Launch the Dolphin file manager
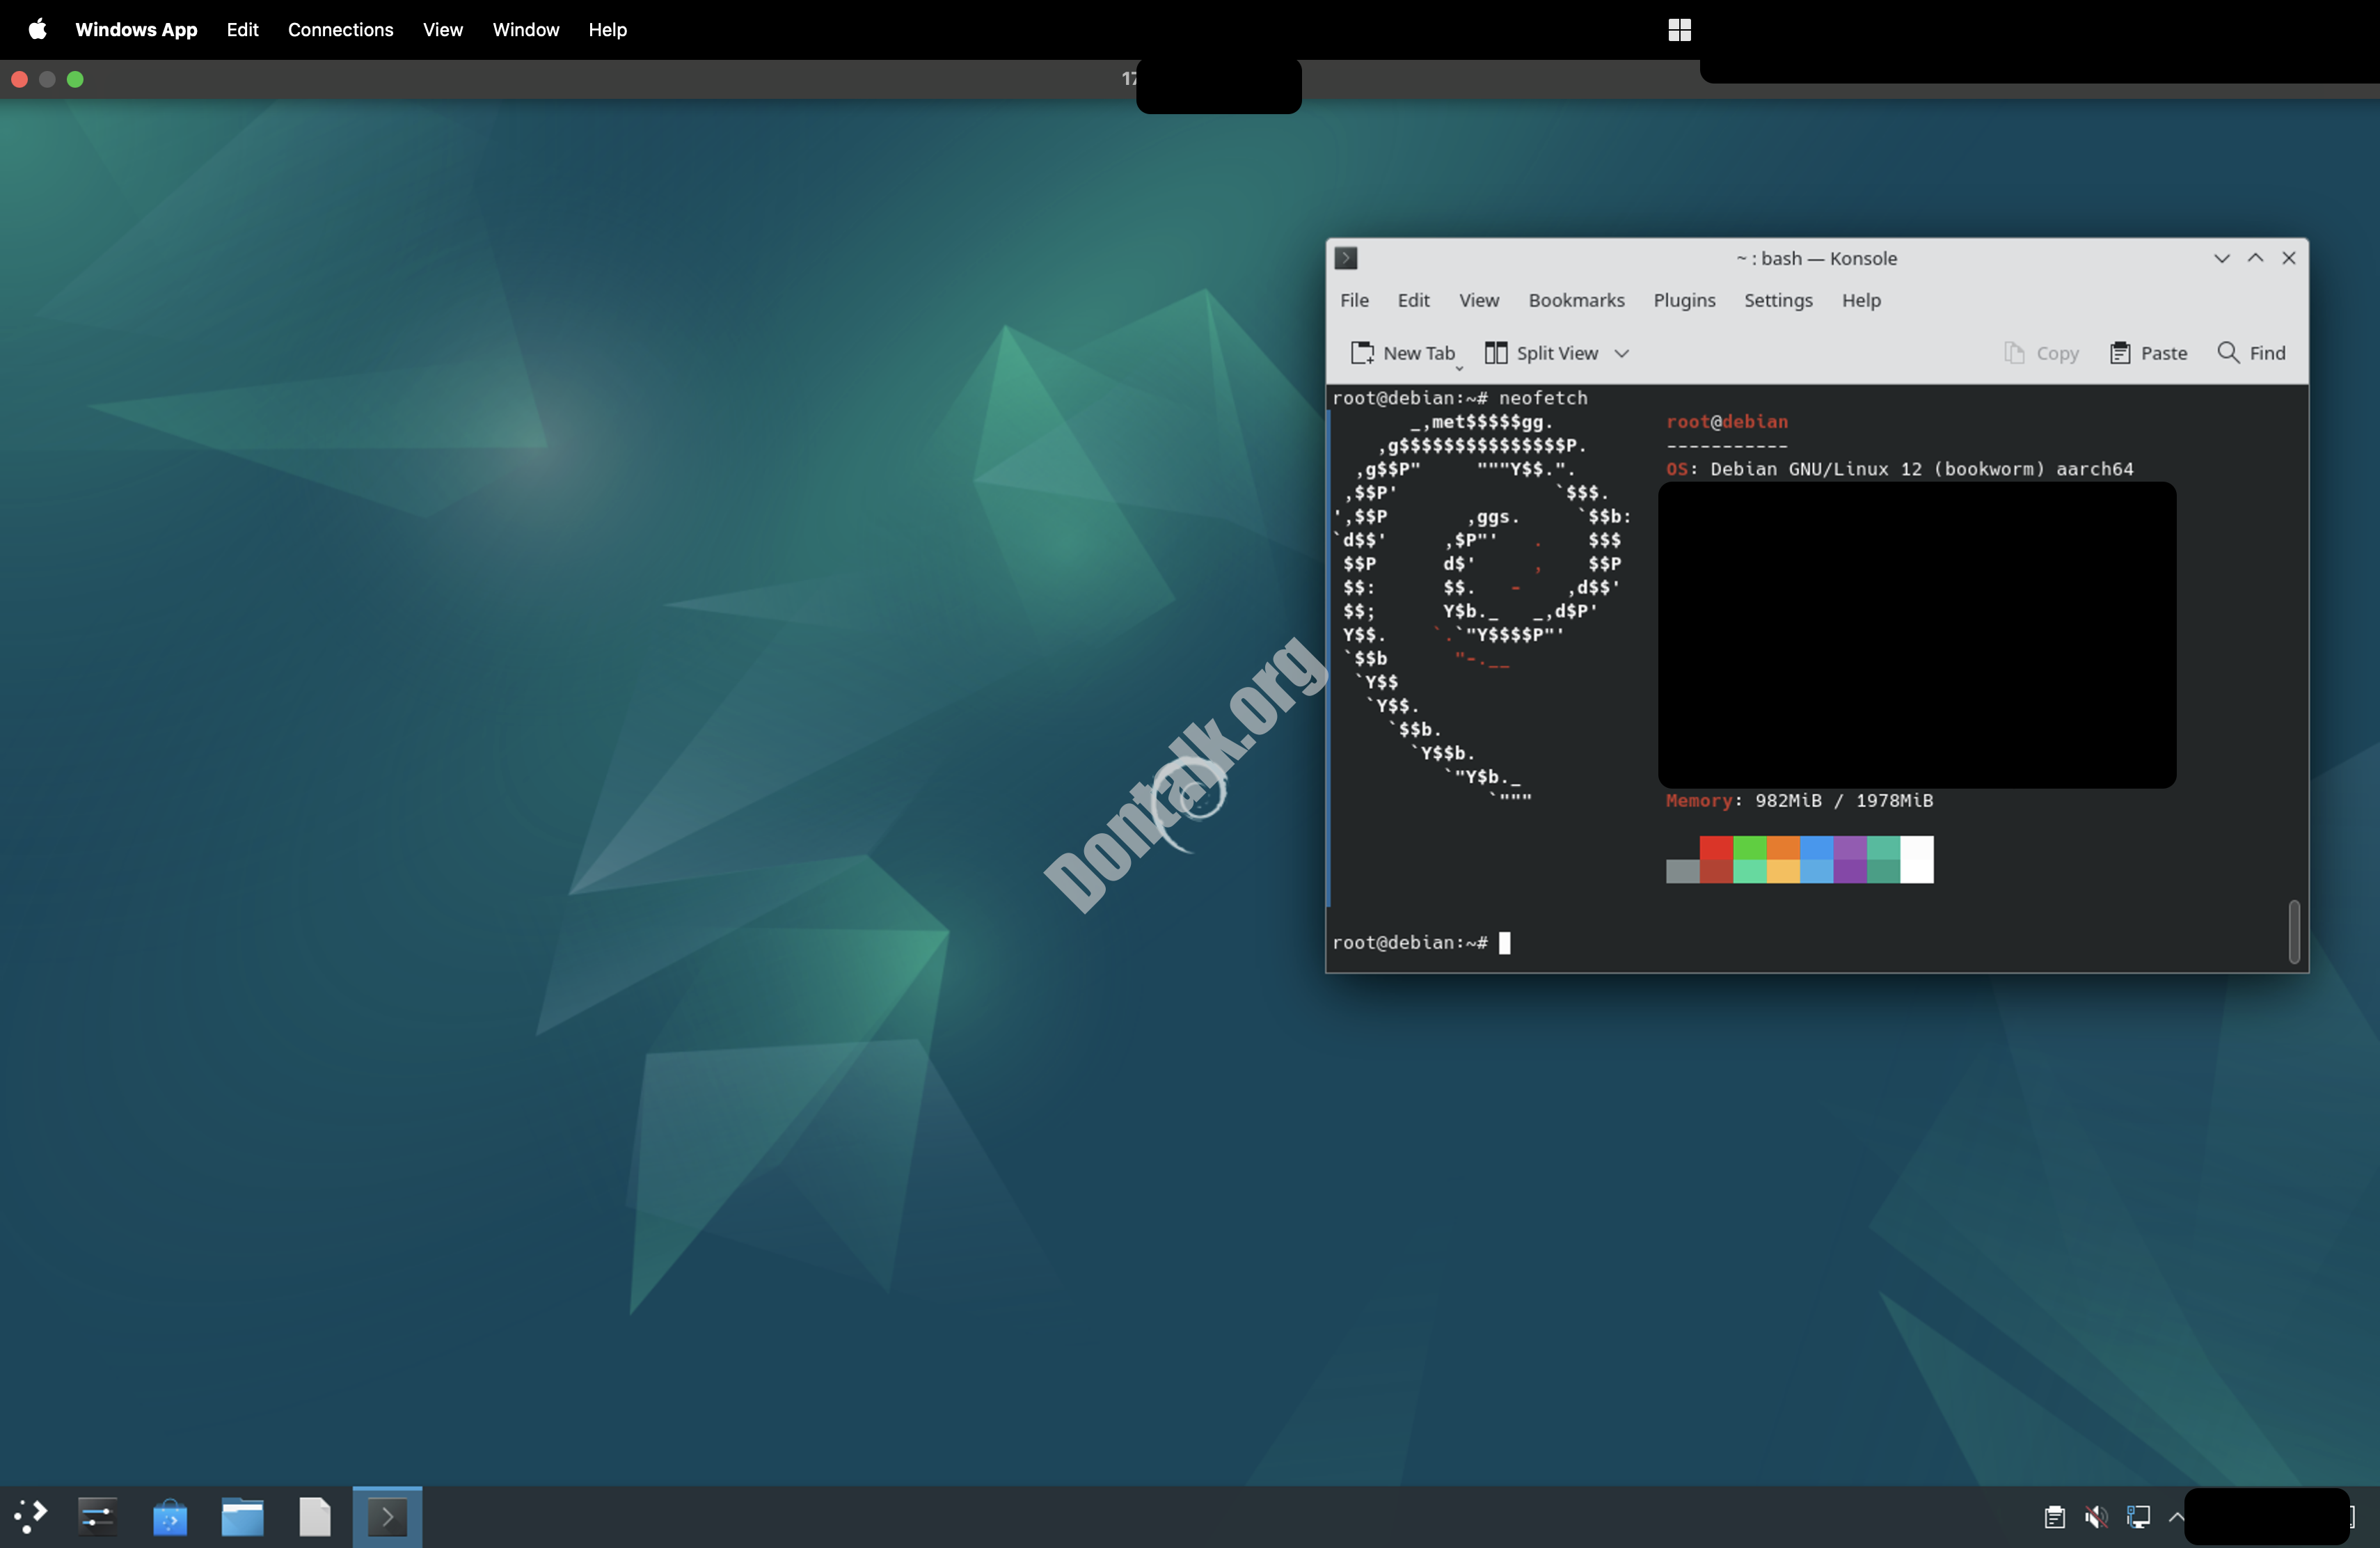This screenshot has width=2380, height=1548. [242, 1516]
